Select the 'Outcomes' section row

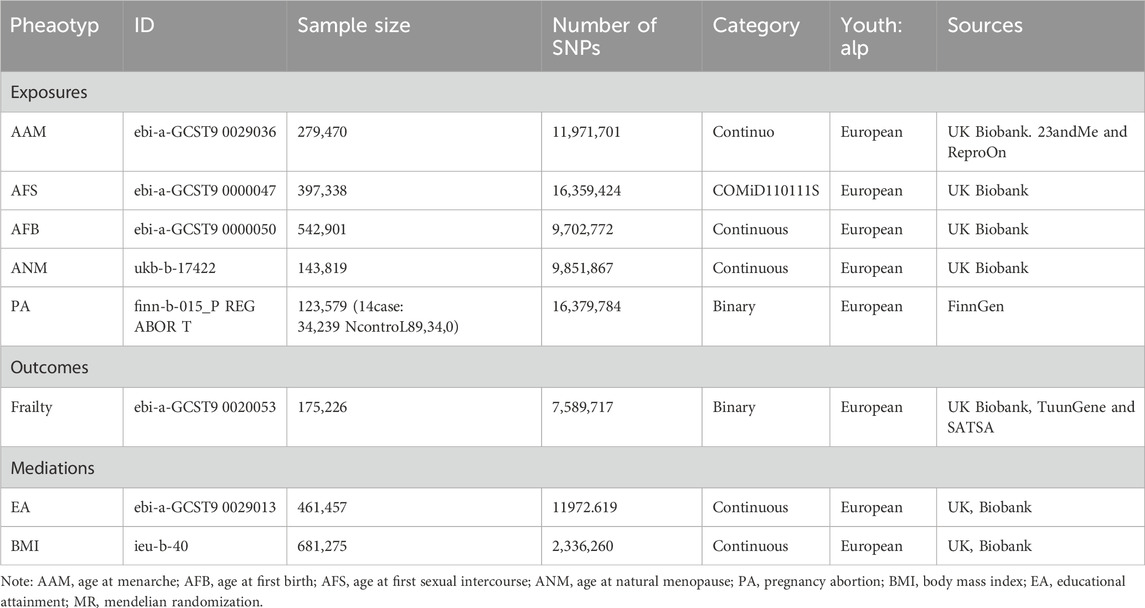click(x=572, y=367)
